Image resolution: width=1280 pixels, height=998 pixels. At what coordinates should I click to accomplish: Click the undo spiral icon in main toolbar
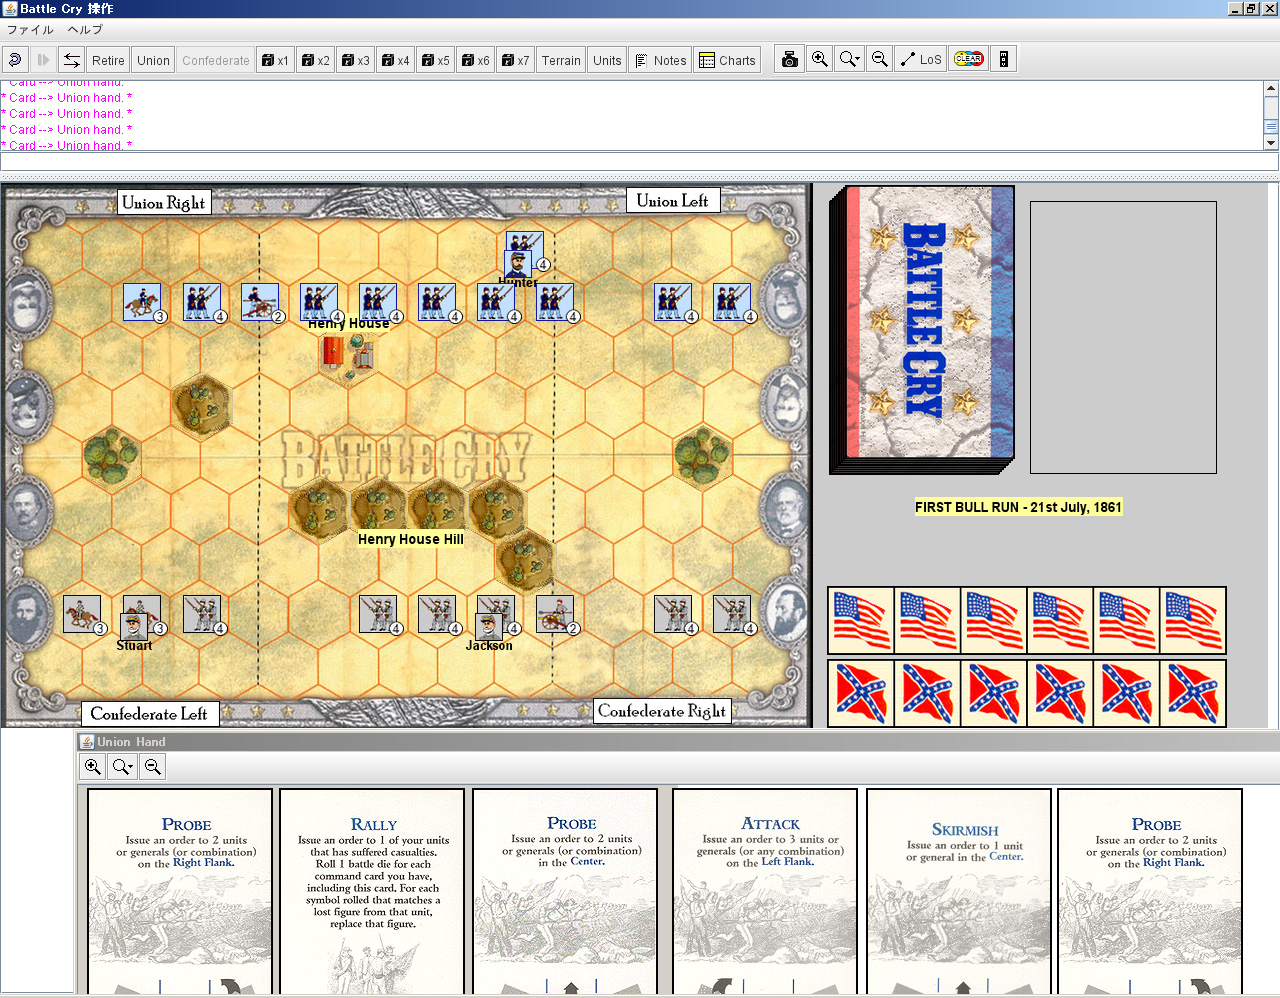pyautogui.click(x=15, y=60)
